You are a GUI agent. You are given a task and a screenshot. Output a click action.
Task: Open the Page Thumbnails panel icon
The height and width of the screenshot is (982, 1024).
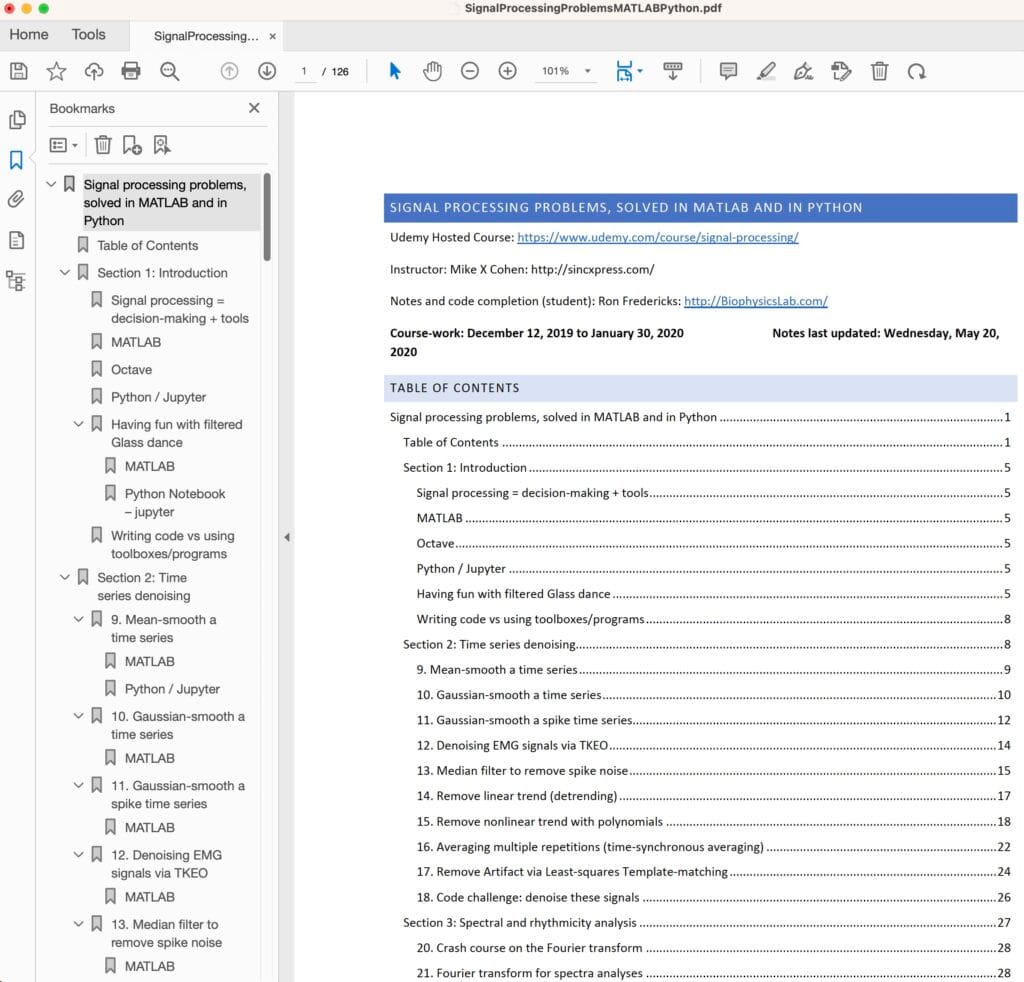[x=17, y=118]
